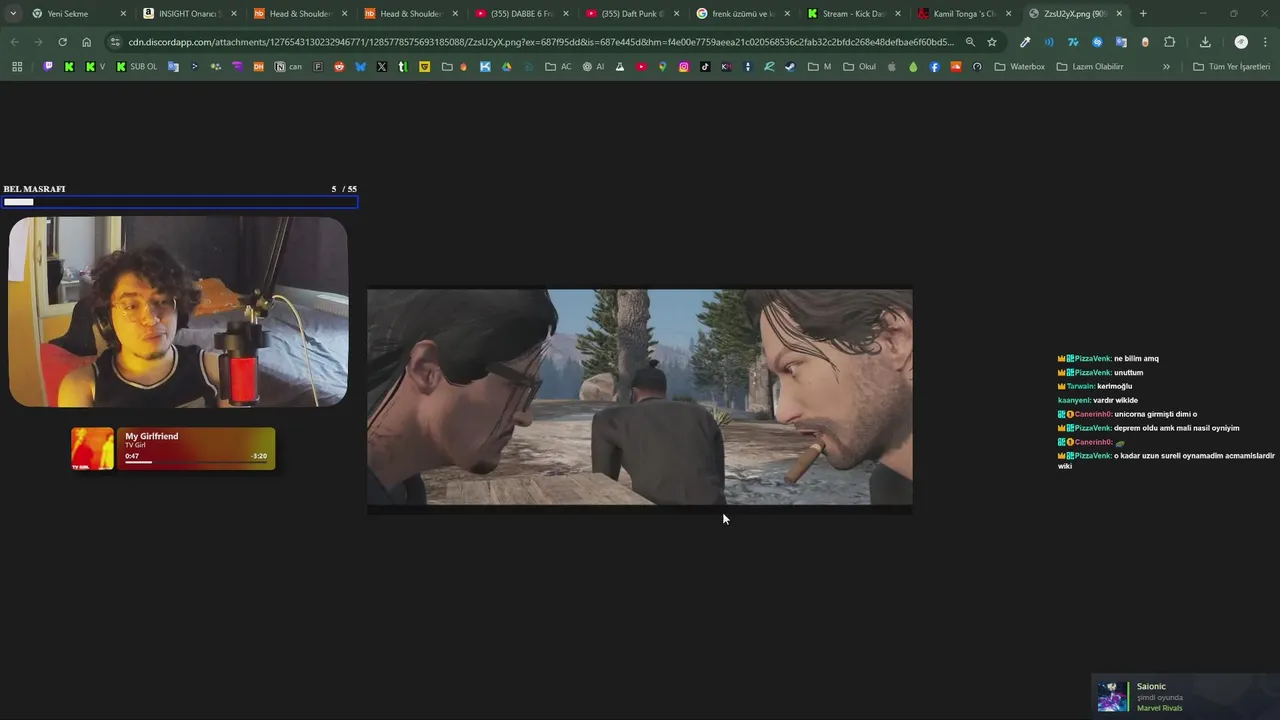
Task: Open the Downloads tray icon
Action: (1205, 42)
